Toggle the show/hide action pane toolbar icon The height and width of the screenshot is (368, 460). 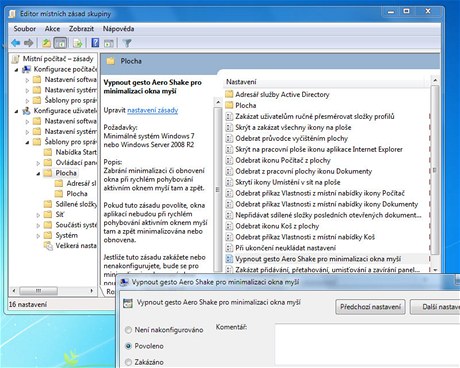pyautogui.click(x=109, y=43)
